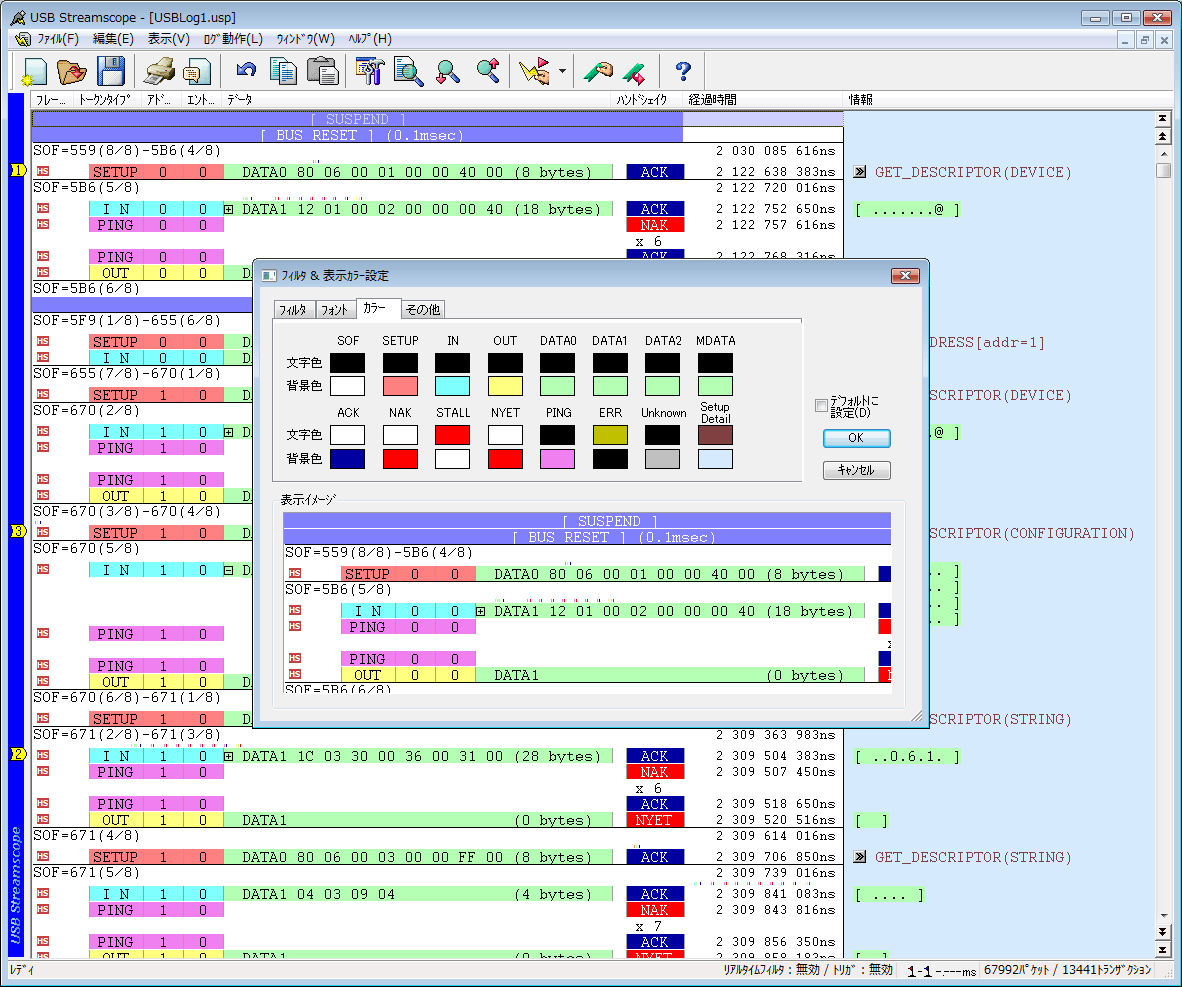Switch to the フィルタ tab

292,310
